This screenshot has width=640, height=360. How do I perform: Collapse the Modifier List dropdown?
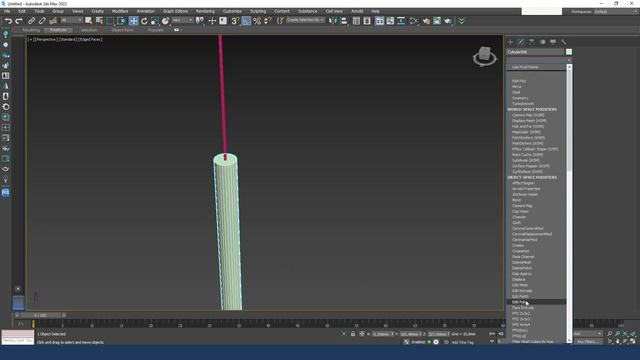[x=539, y=60]
